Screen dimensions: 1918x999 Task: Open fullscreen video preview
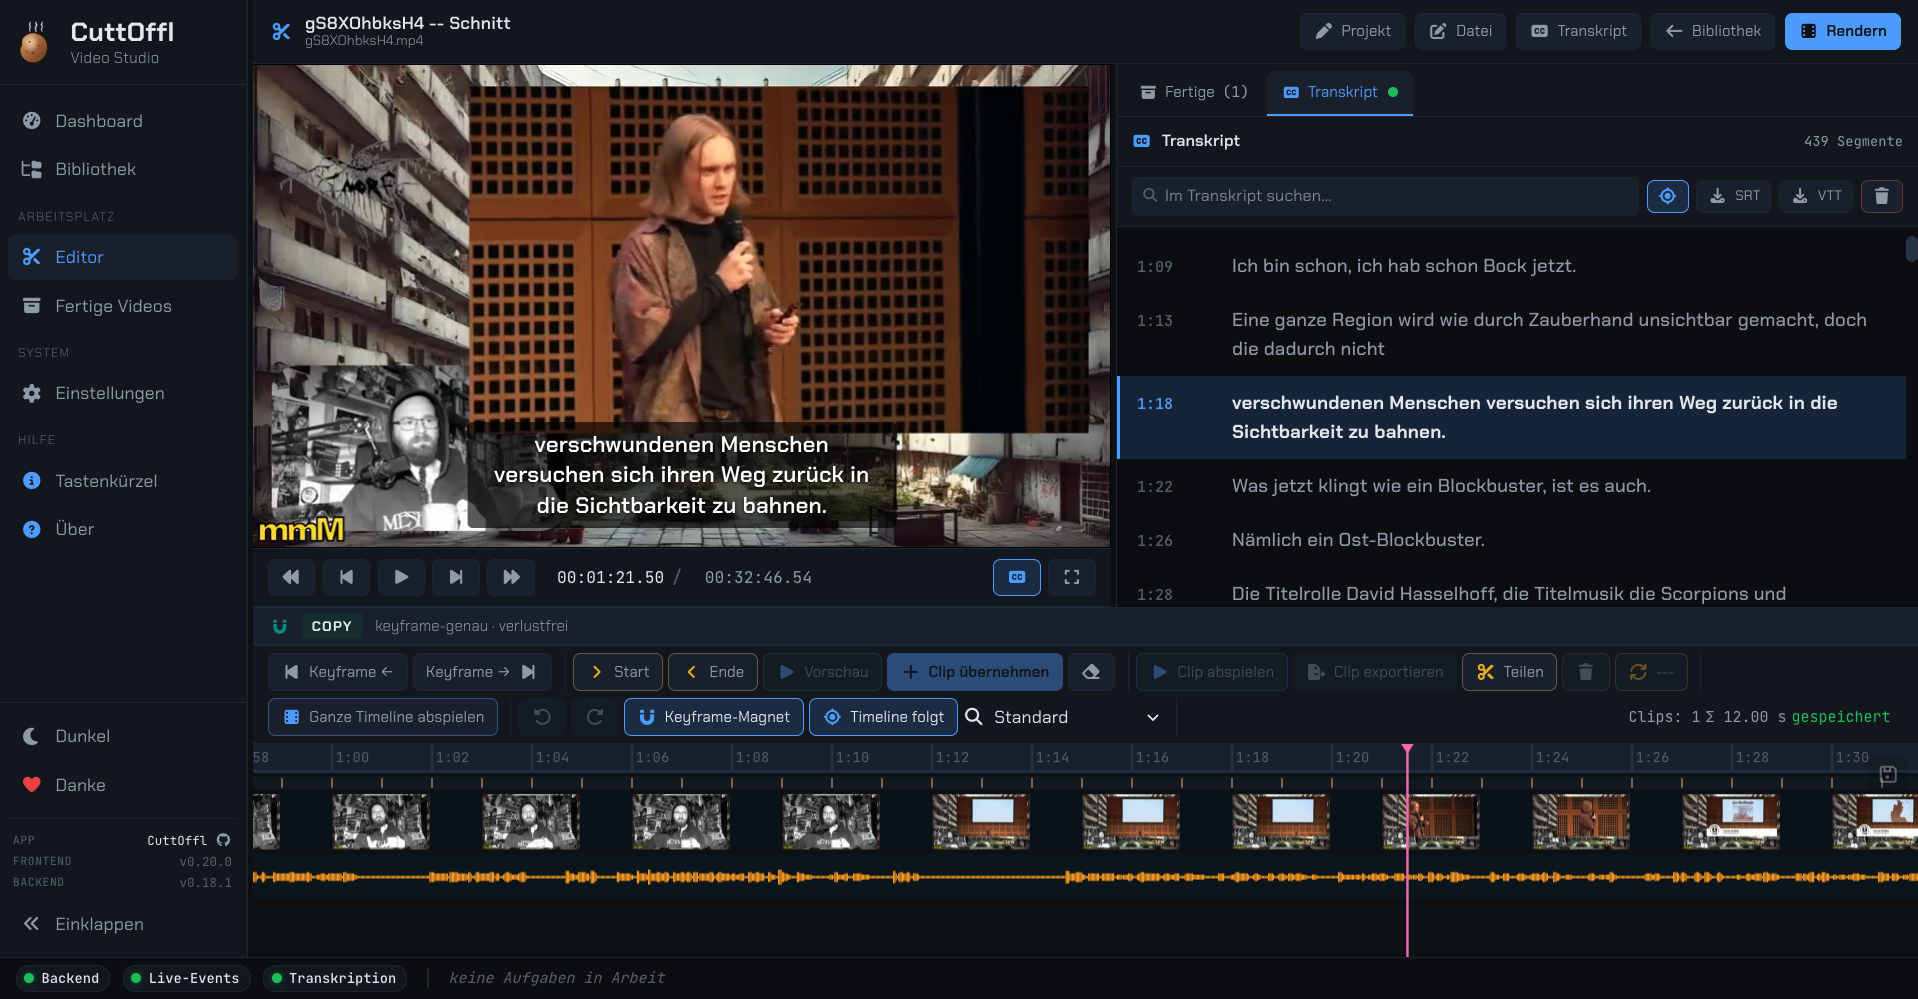[x=1072, y=577]
